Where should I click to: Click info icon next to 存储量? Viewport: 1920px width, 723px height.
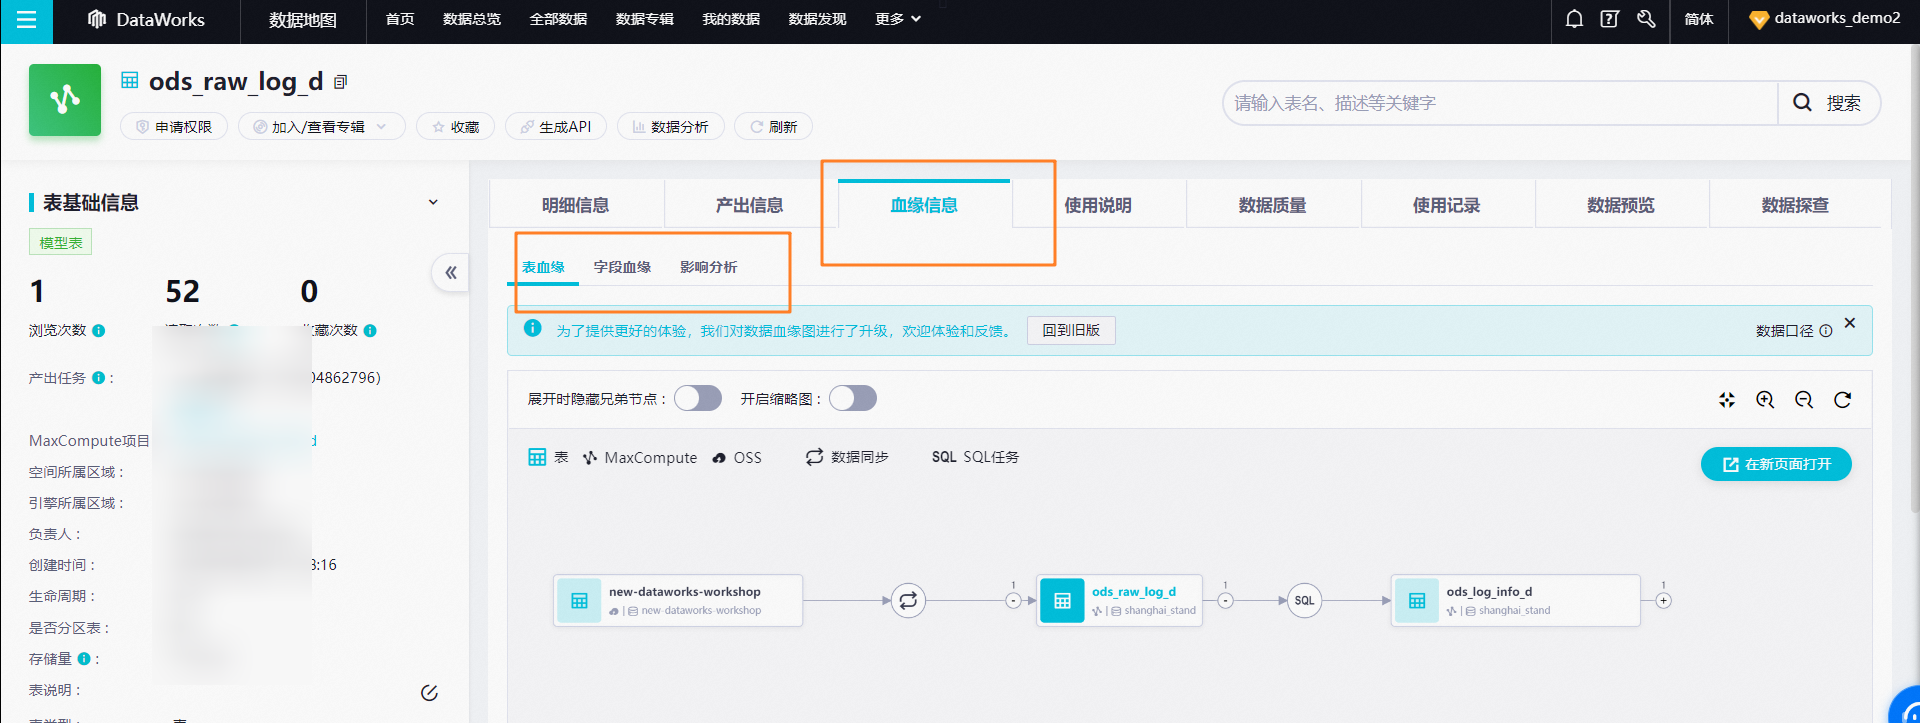coord(84,659)
